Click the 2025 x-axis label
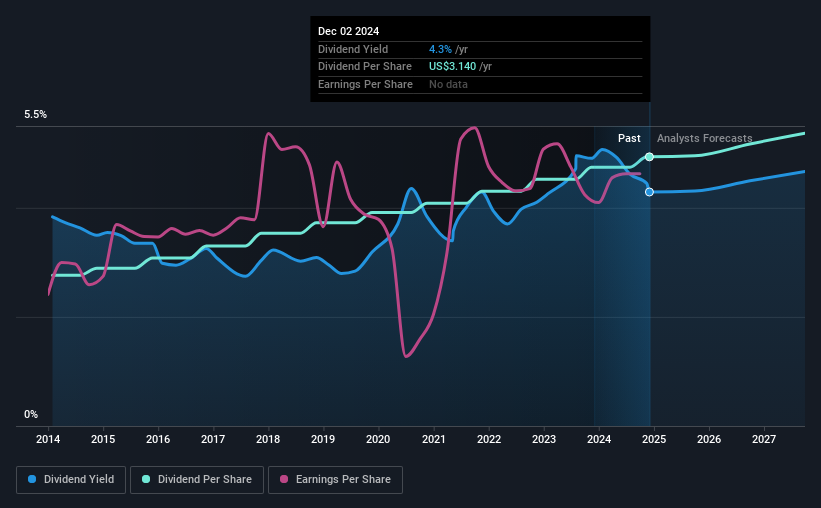The width and height of the screenshot is (821, 508). pos(654,439)
